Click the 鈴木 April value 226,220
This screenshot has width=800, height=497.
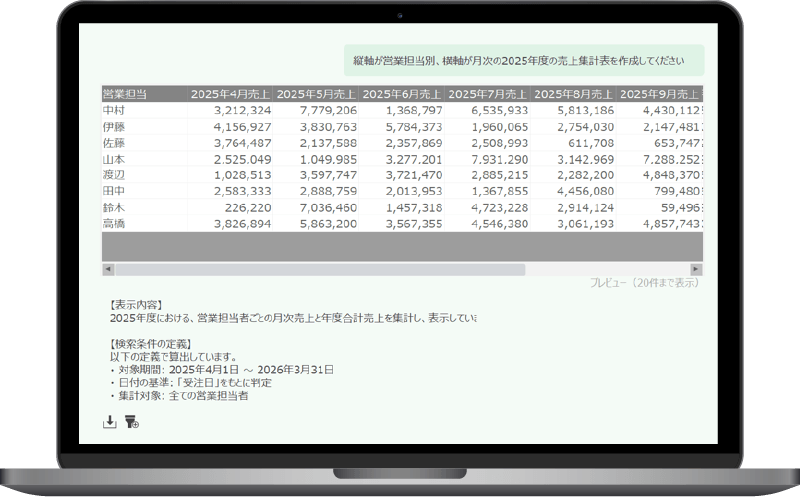click(230, 208)
